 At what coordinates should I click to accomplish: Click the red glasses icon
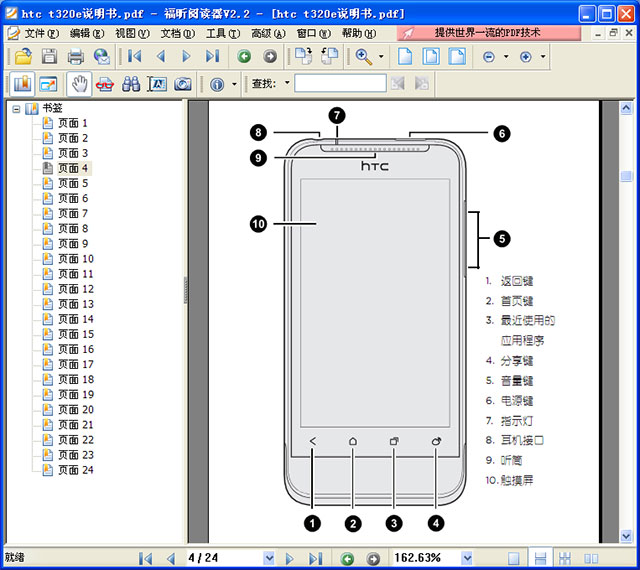pyautogui.click(x=105, y=85)
